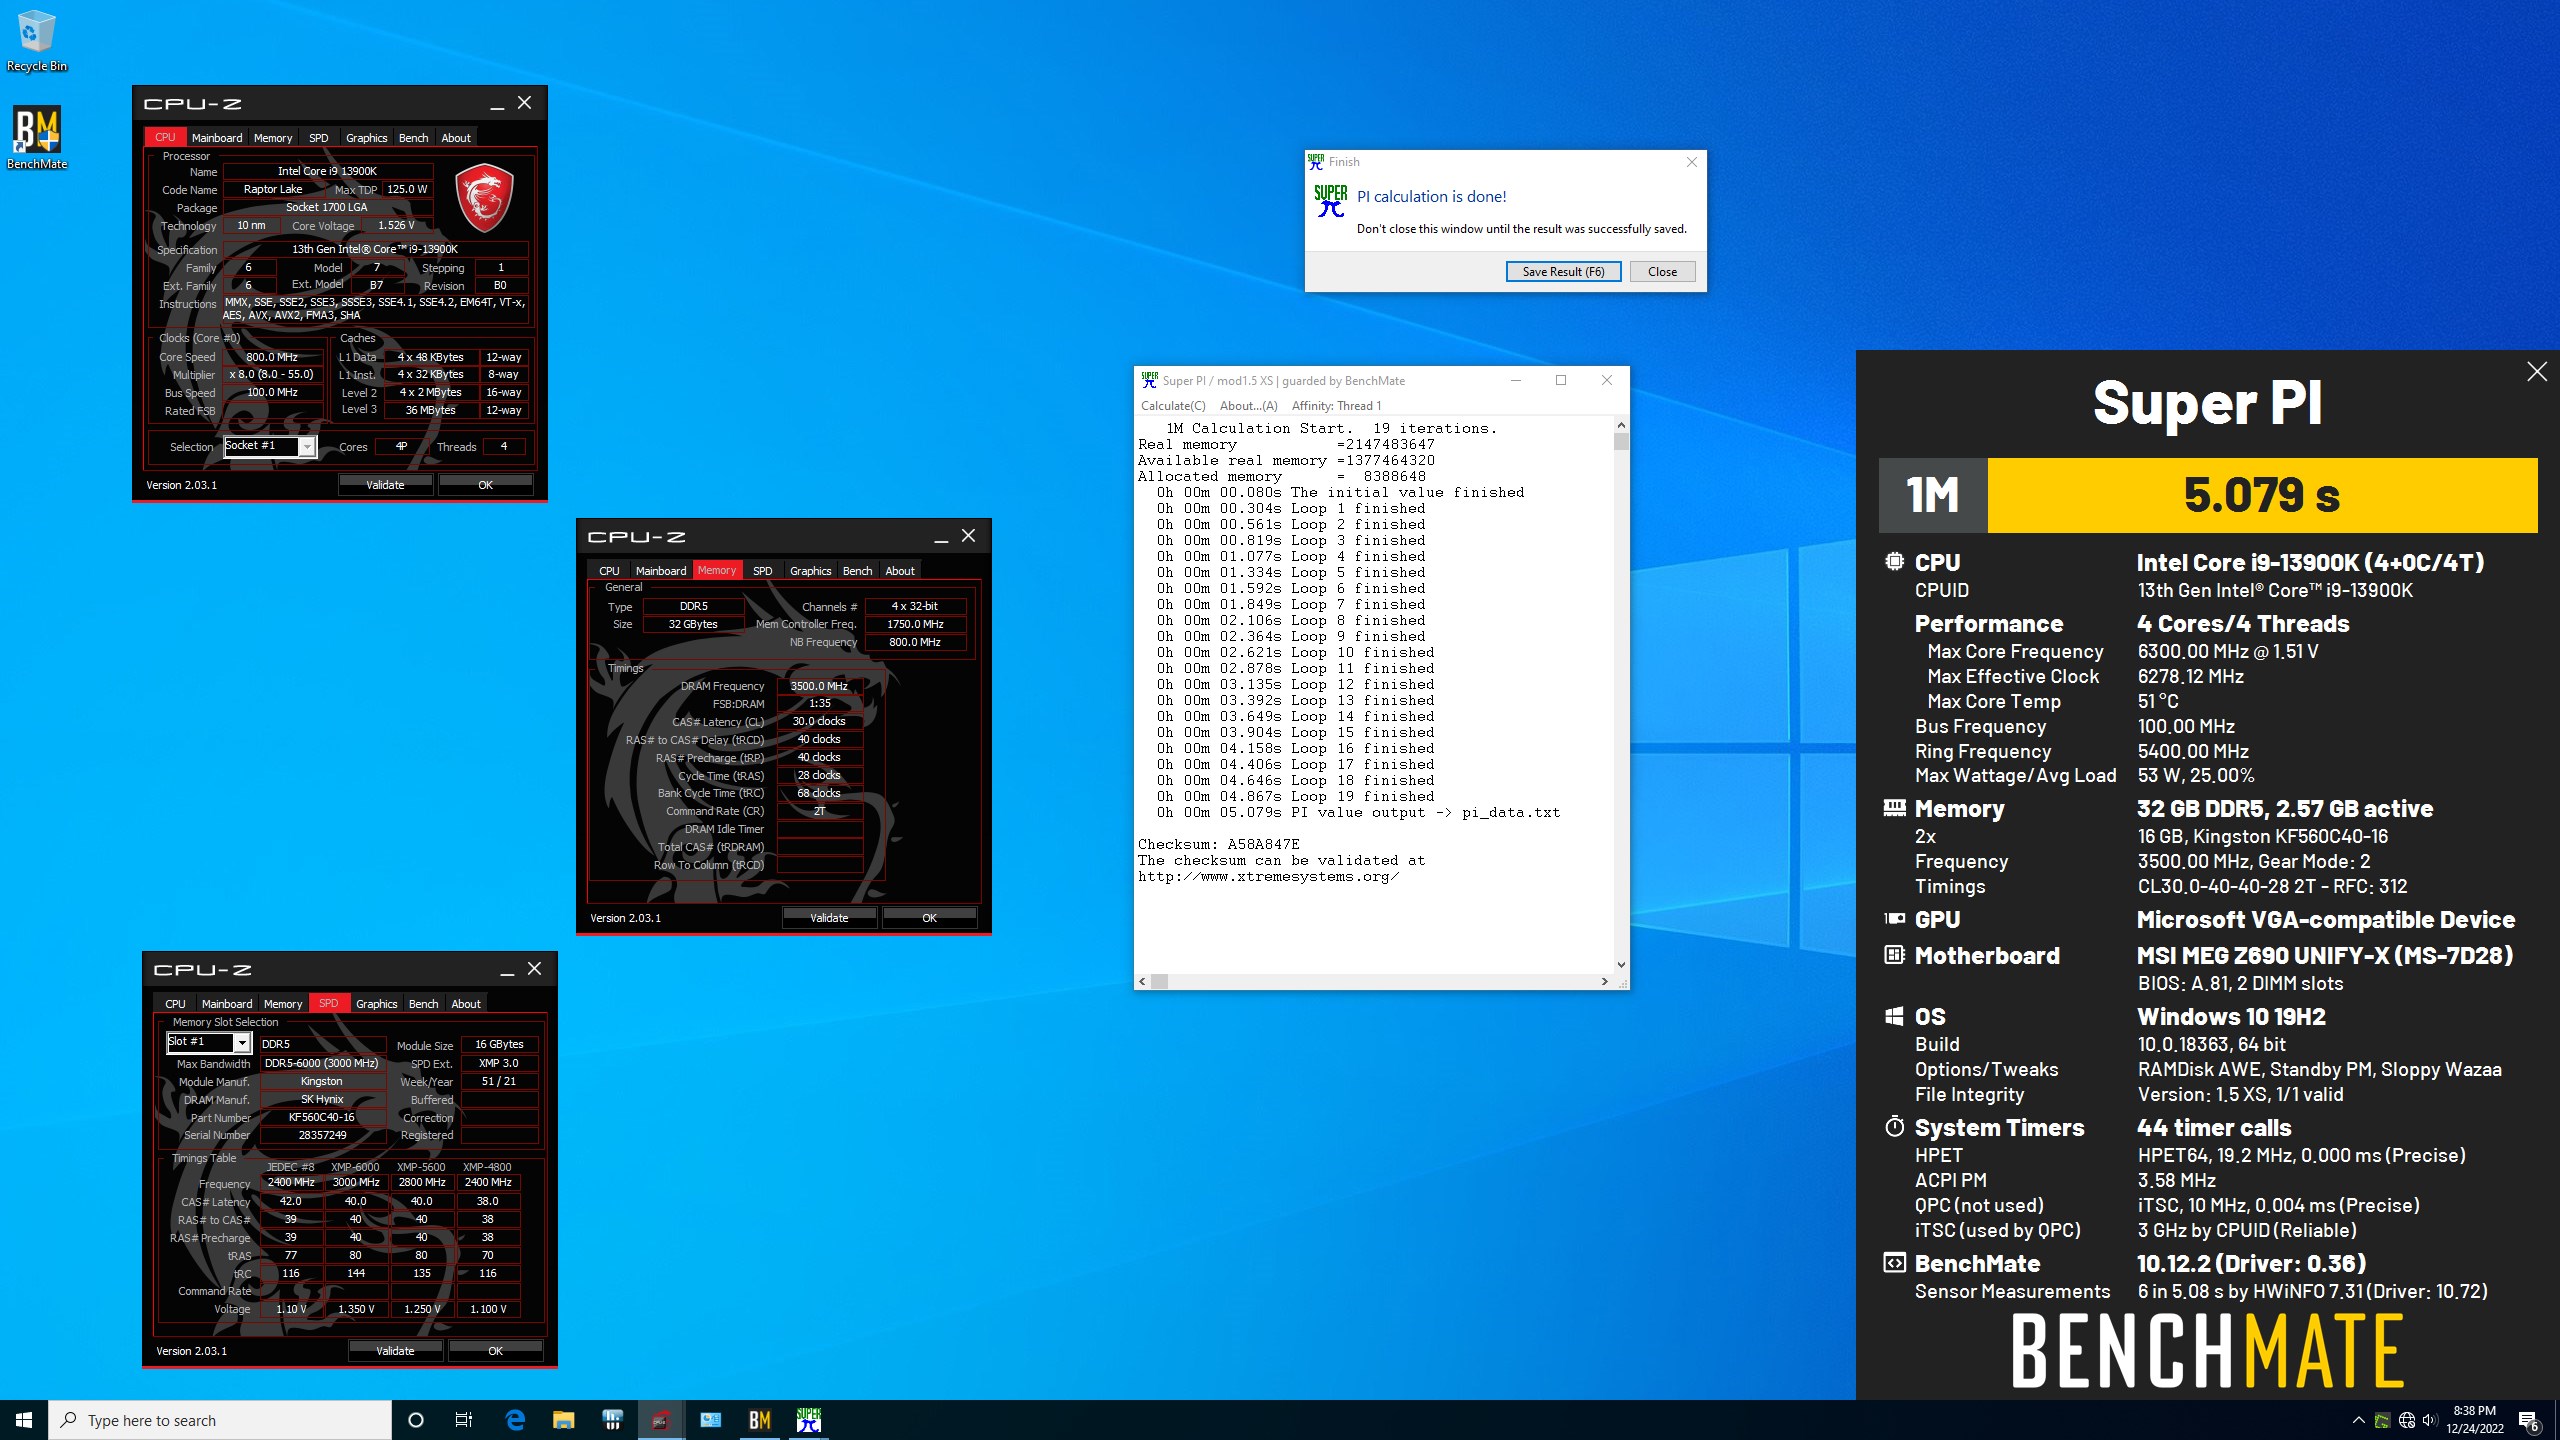
Task: Open Task View on the taskbar
Action: [464, 1420]
